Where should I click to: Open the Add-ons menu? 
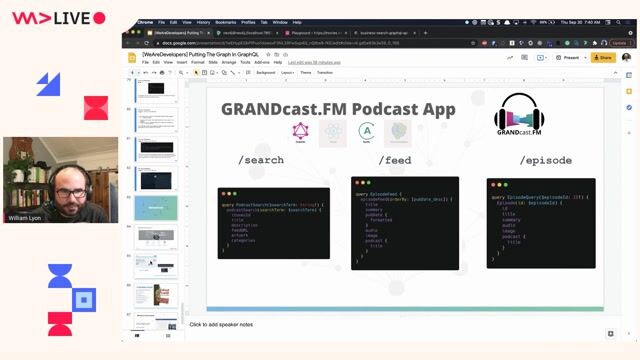tap(262, 62)
